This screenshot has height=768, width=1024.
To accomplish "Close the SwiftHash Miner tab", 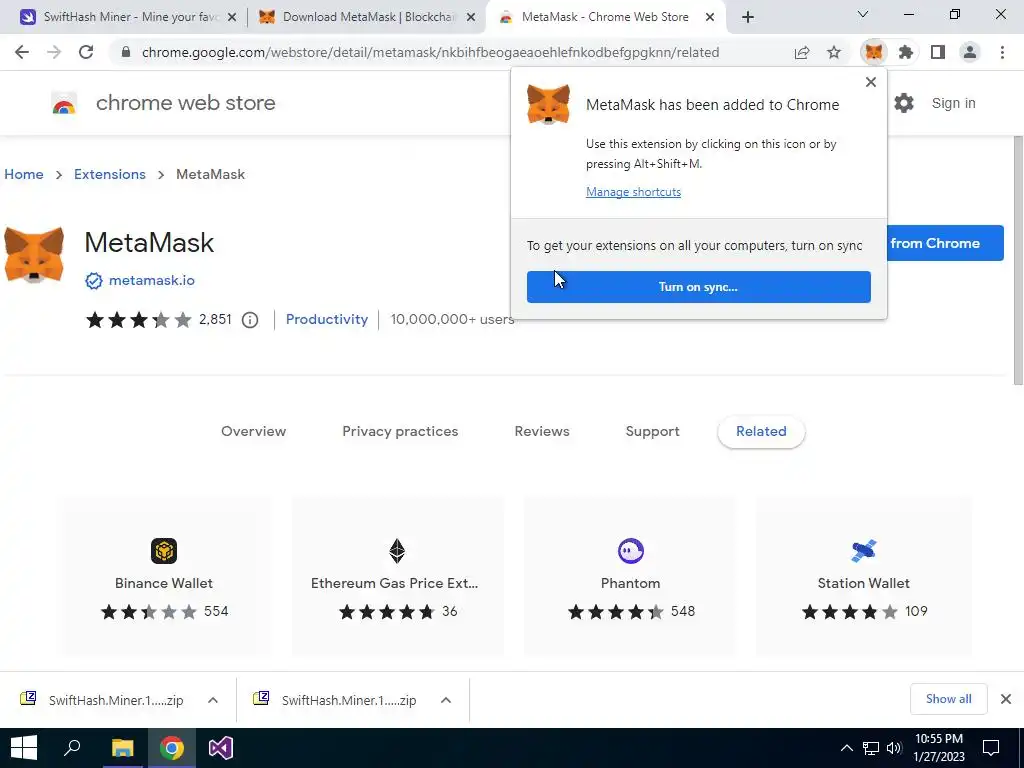I will pos(232,18).
